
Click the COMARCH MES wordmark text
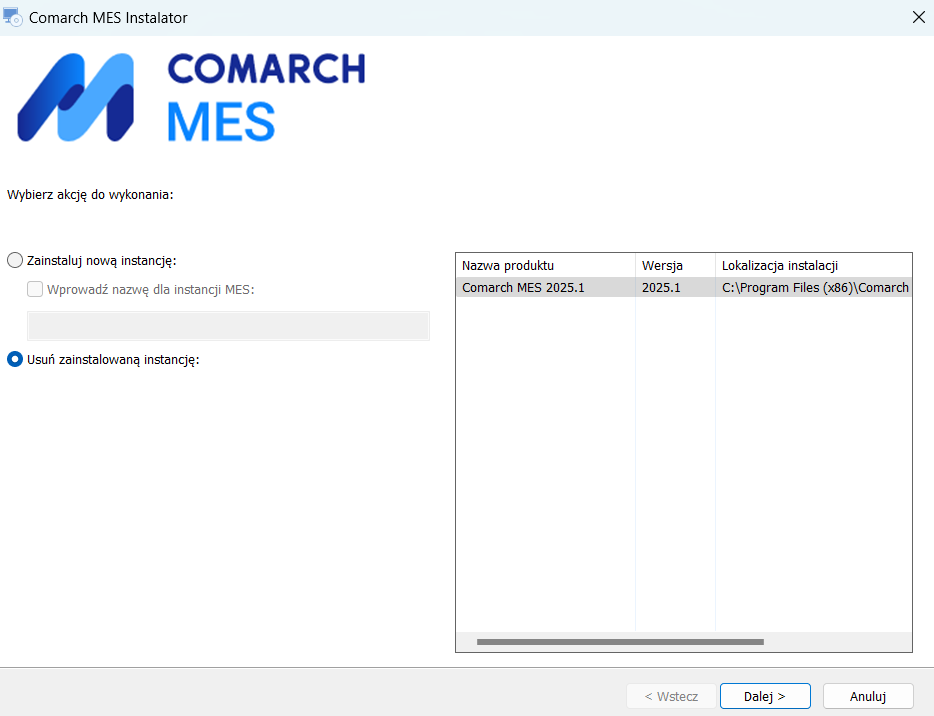(x=266, y=97)
